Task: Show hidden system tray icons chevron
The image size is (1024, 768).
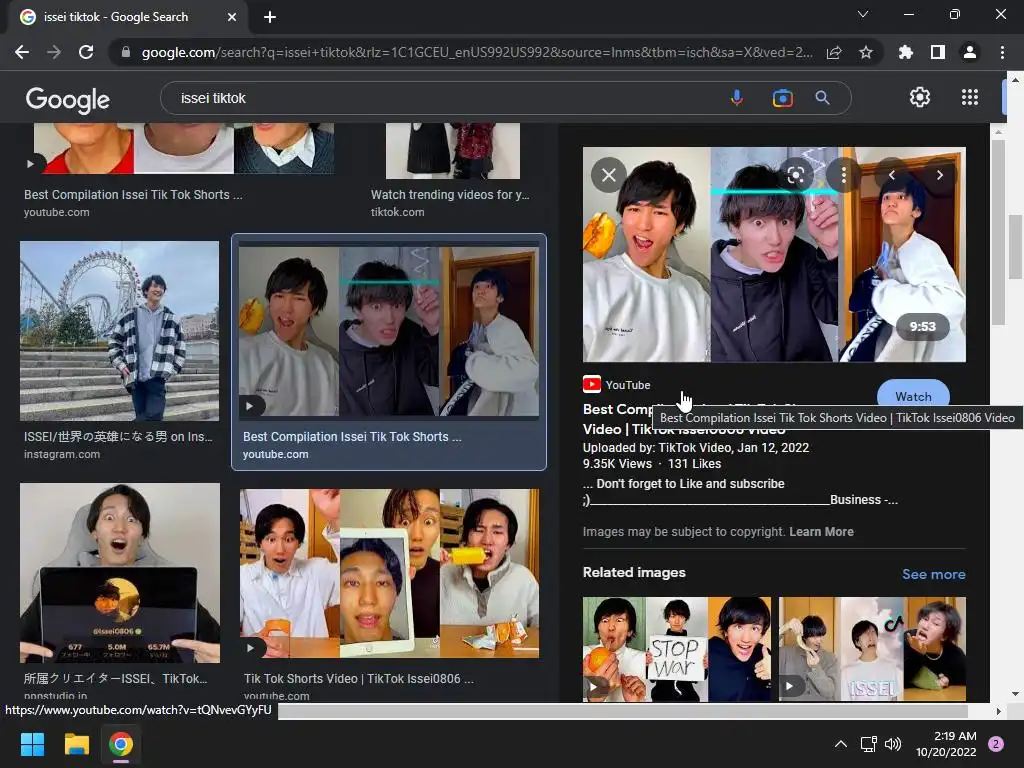Action: [x=841, y=744]
